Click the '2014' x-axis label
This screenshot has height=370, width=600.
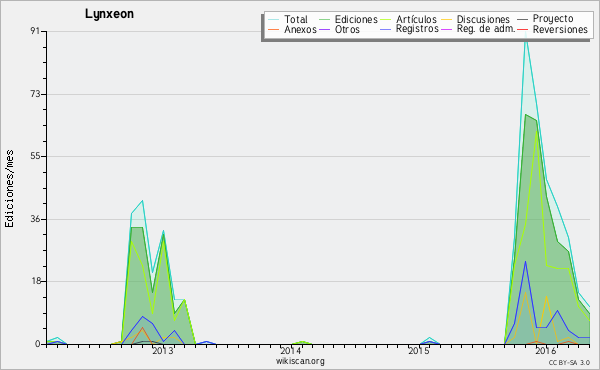pyautogui.click(x=290, y=351)
